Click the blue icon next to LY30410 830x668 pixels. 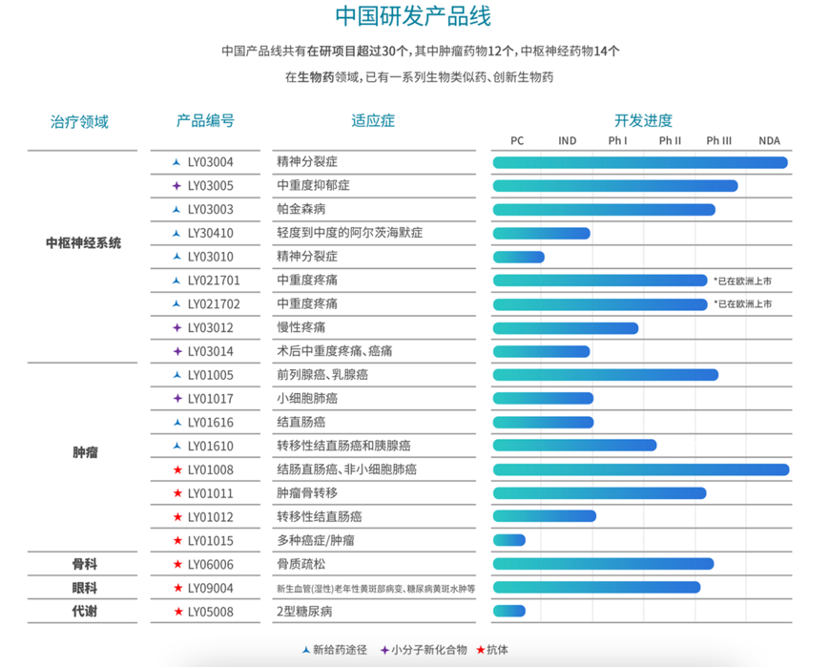pos(177,233)
